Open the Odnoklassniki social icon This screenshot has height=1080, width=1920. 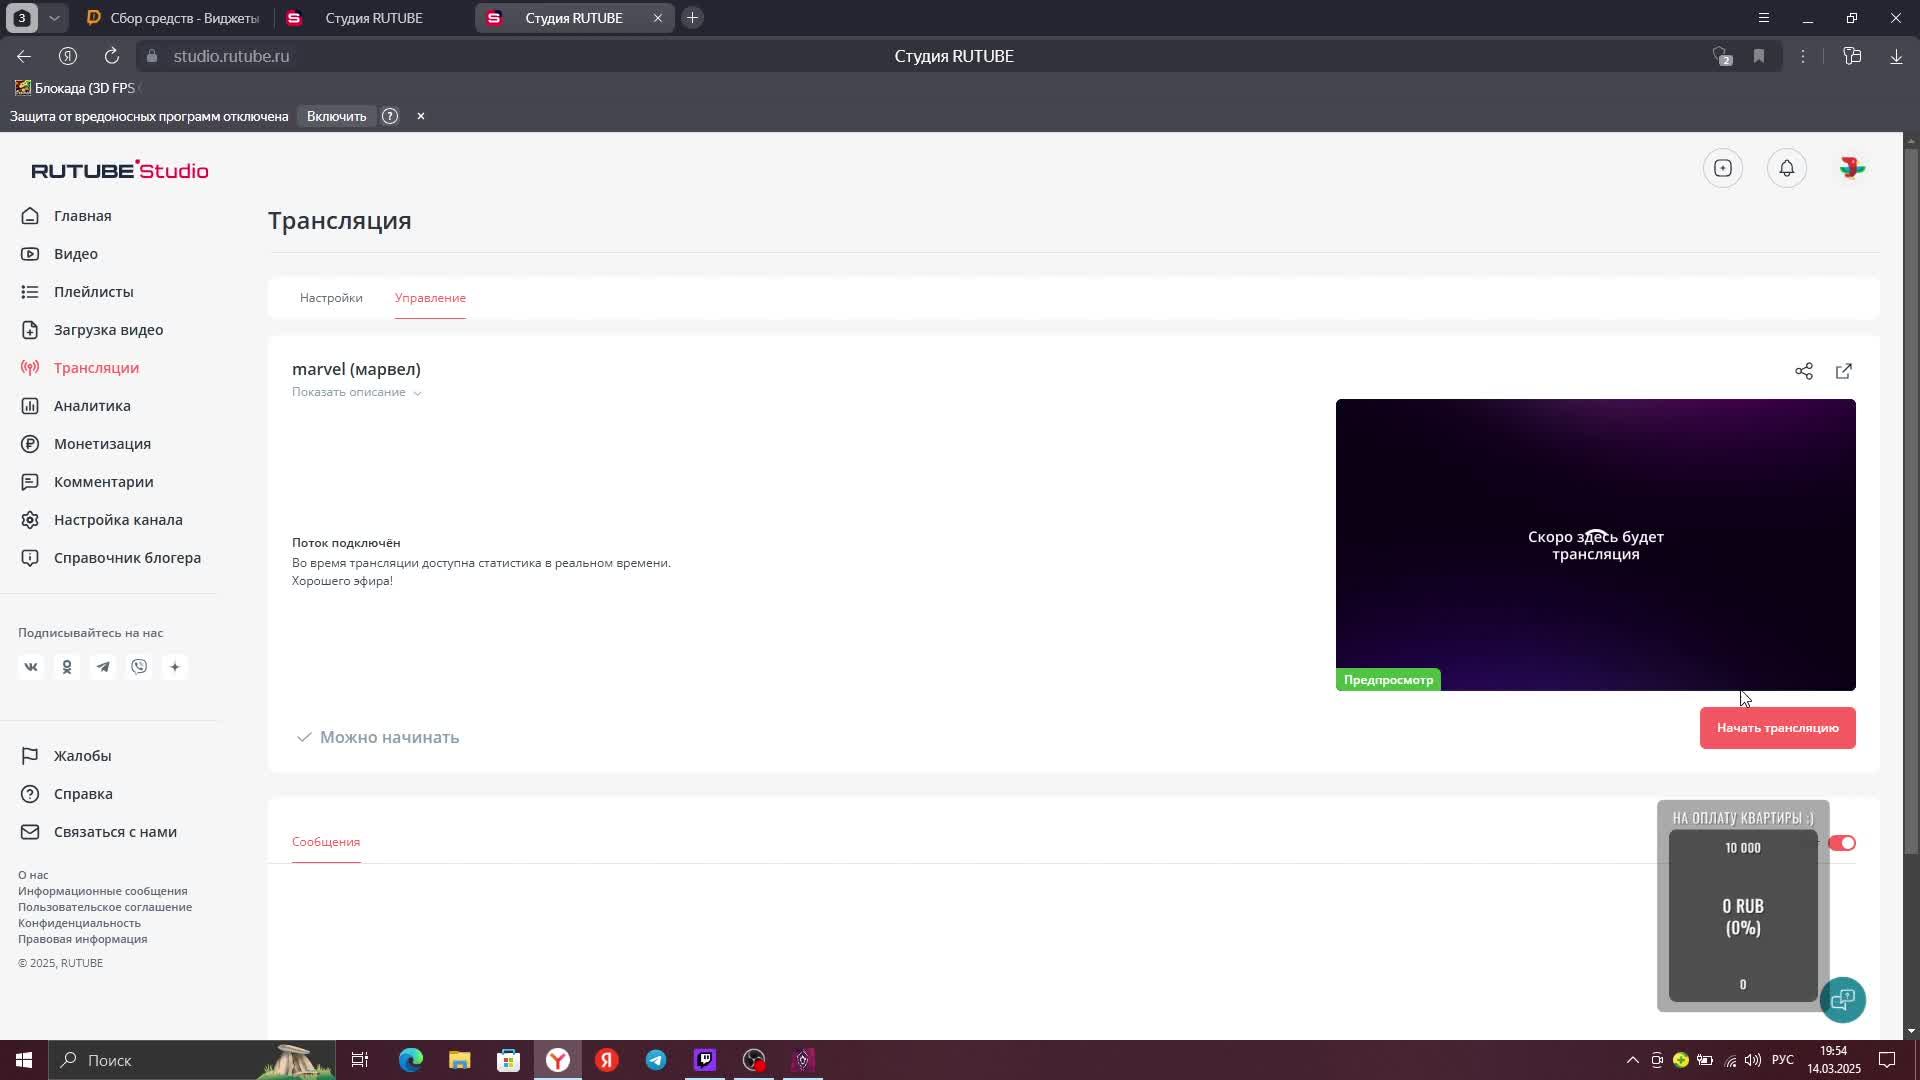[x=67, y=667]
